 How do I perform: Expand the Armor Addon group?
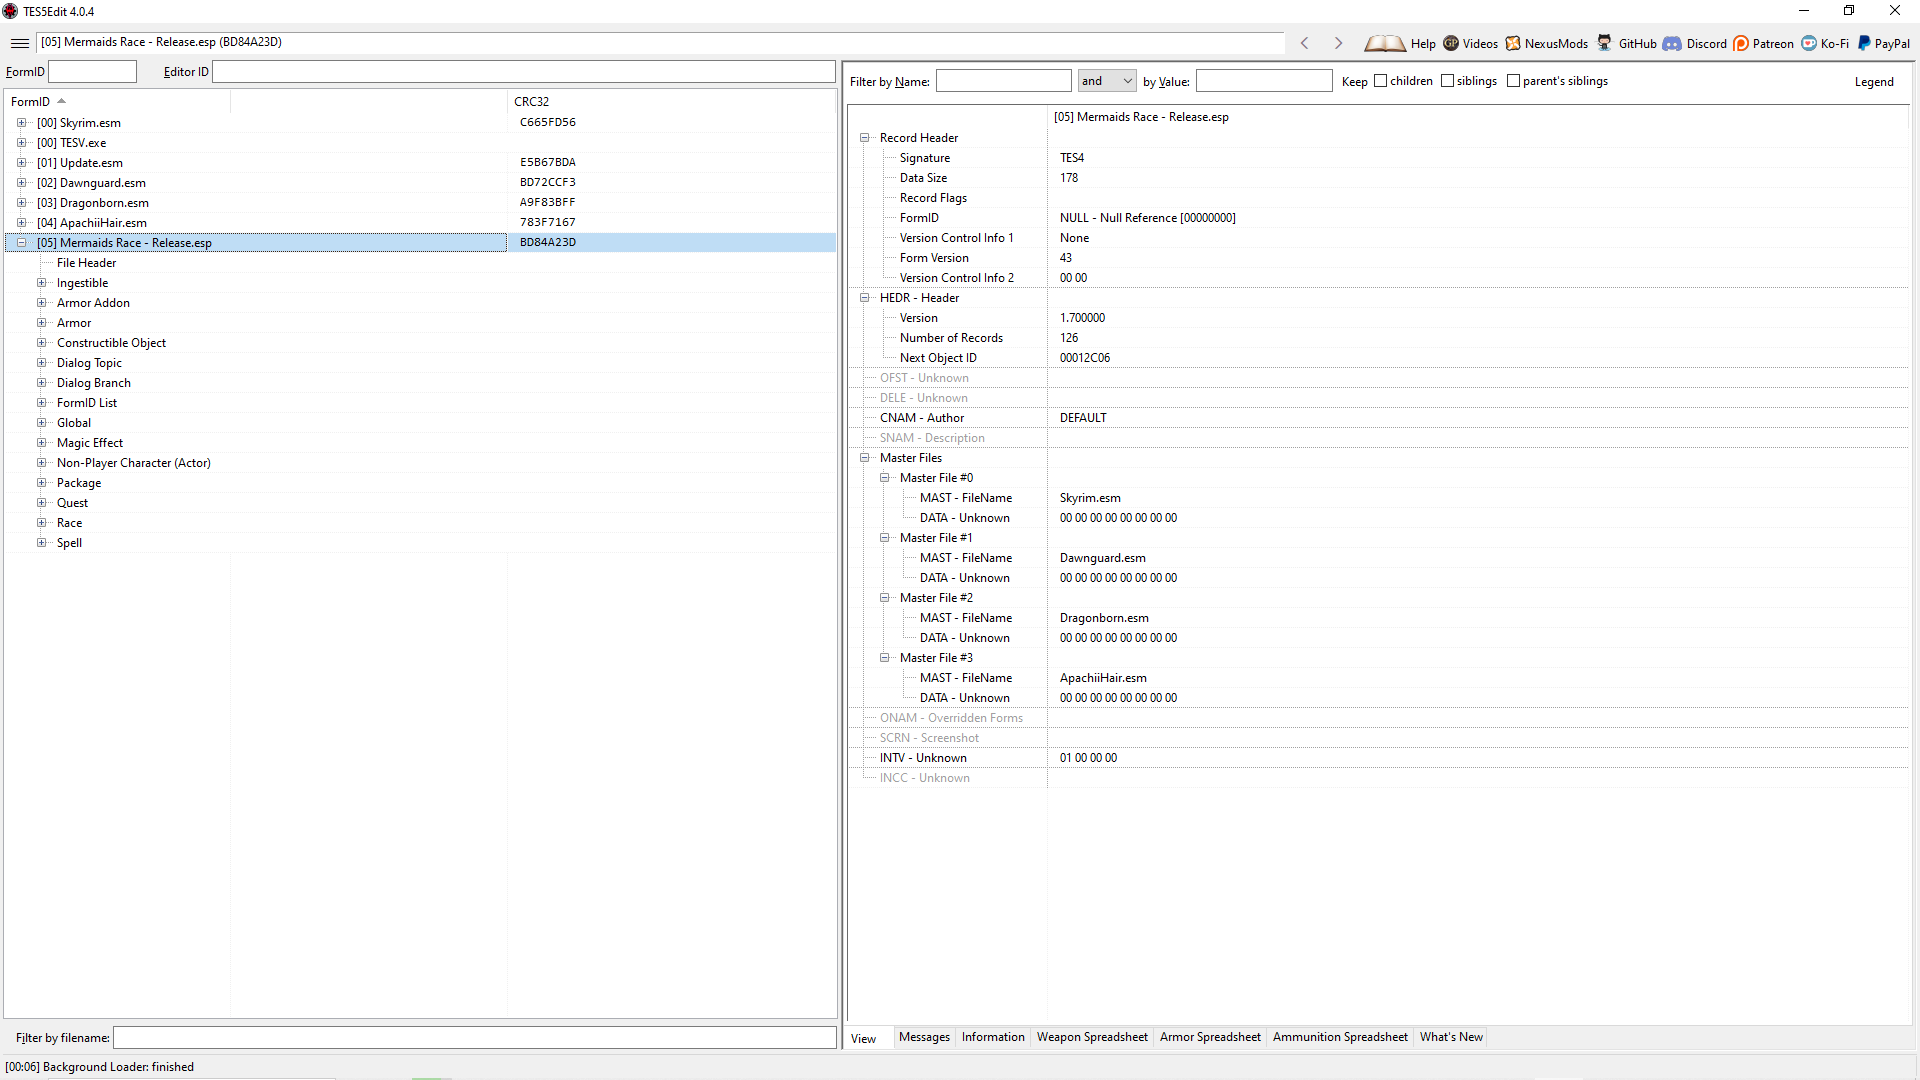point(41,303)
